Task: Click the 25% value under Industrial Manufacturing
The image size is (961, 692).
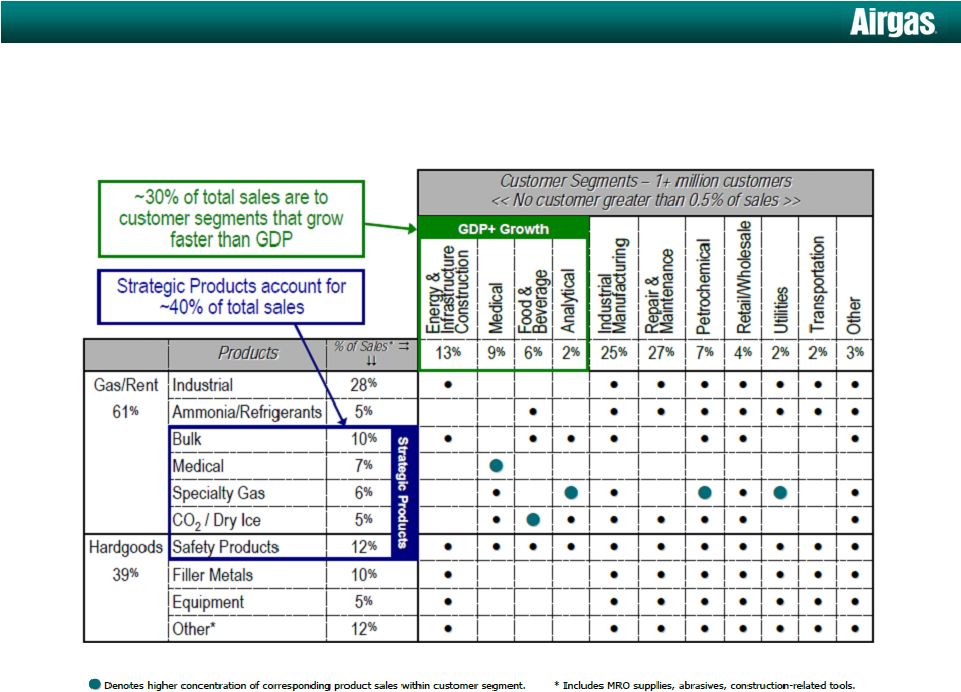Action: 613,353
